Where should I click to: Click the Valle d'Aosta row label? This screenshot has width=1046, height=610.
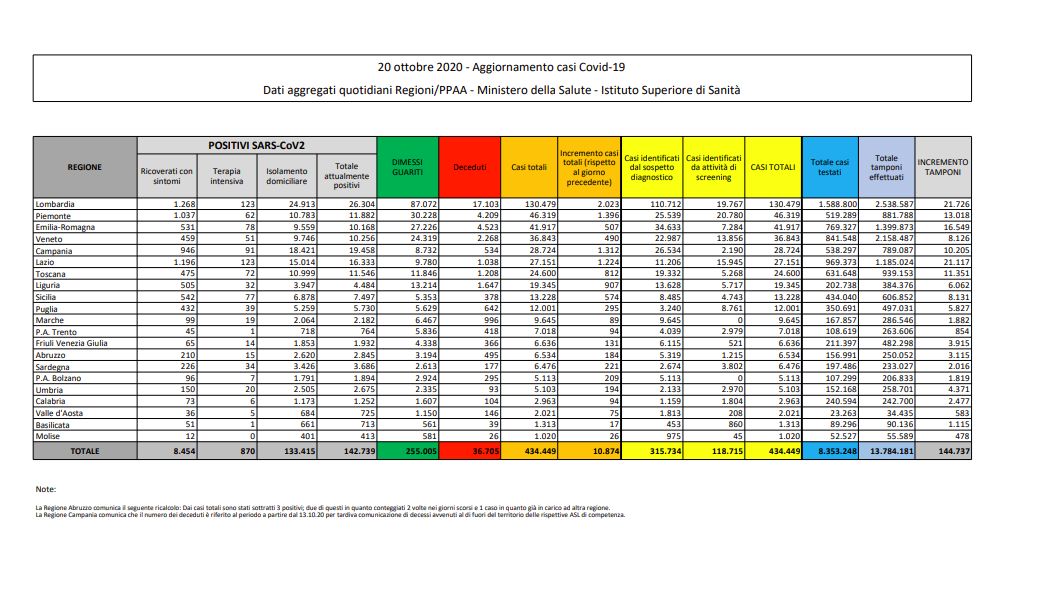[x=61, y=413]
